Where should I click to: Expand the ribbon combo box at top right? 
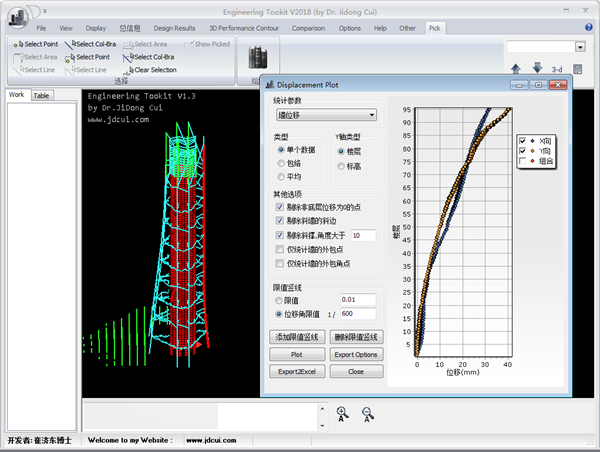580,47
